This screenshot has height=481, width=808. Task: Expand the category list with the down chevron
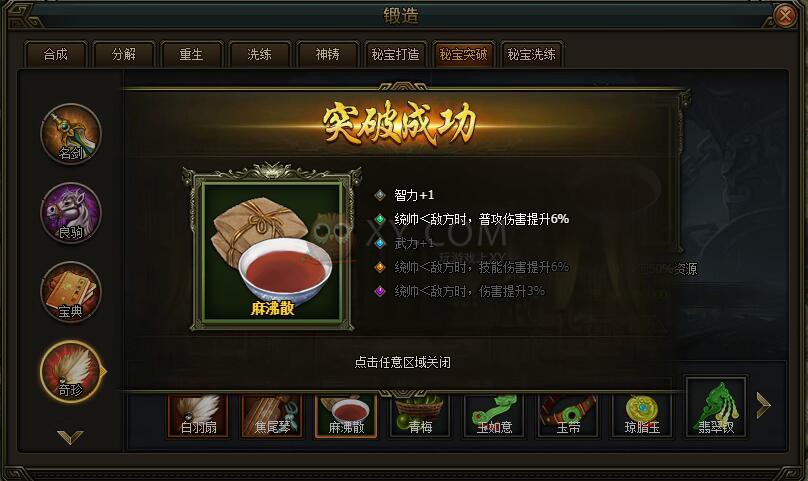pos(70,437)
